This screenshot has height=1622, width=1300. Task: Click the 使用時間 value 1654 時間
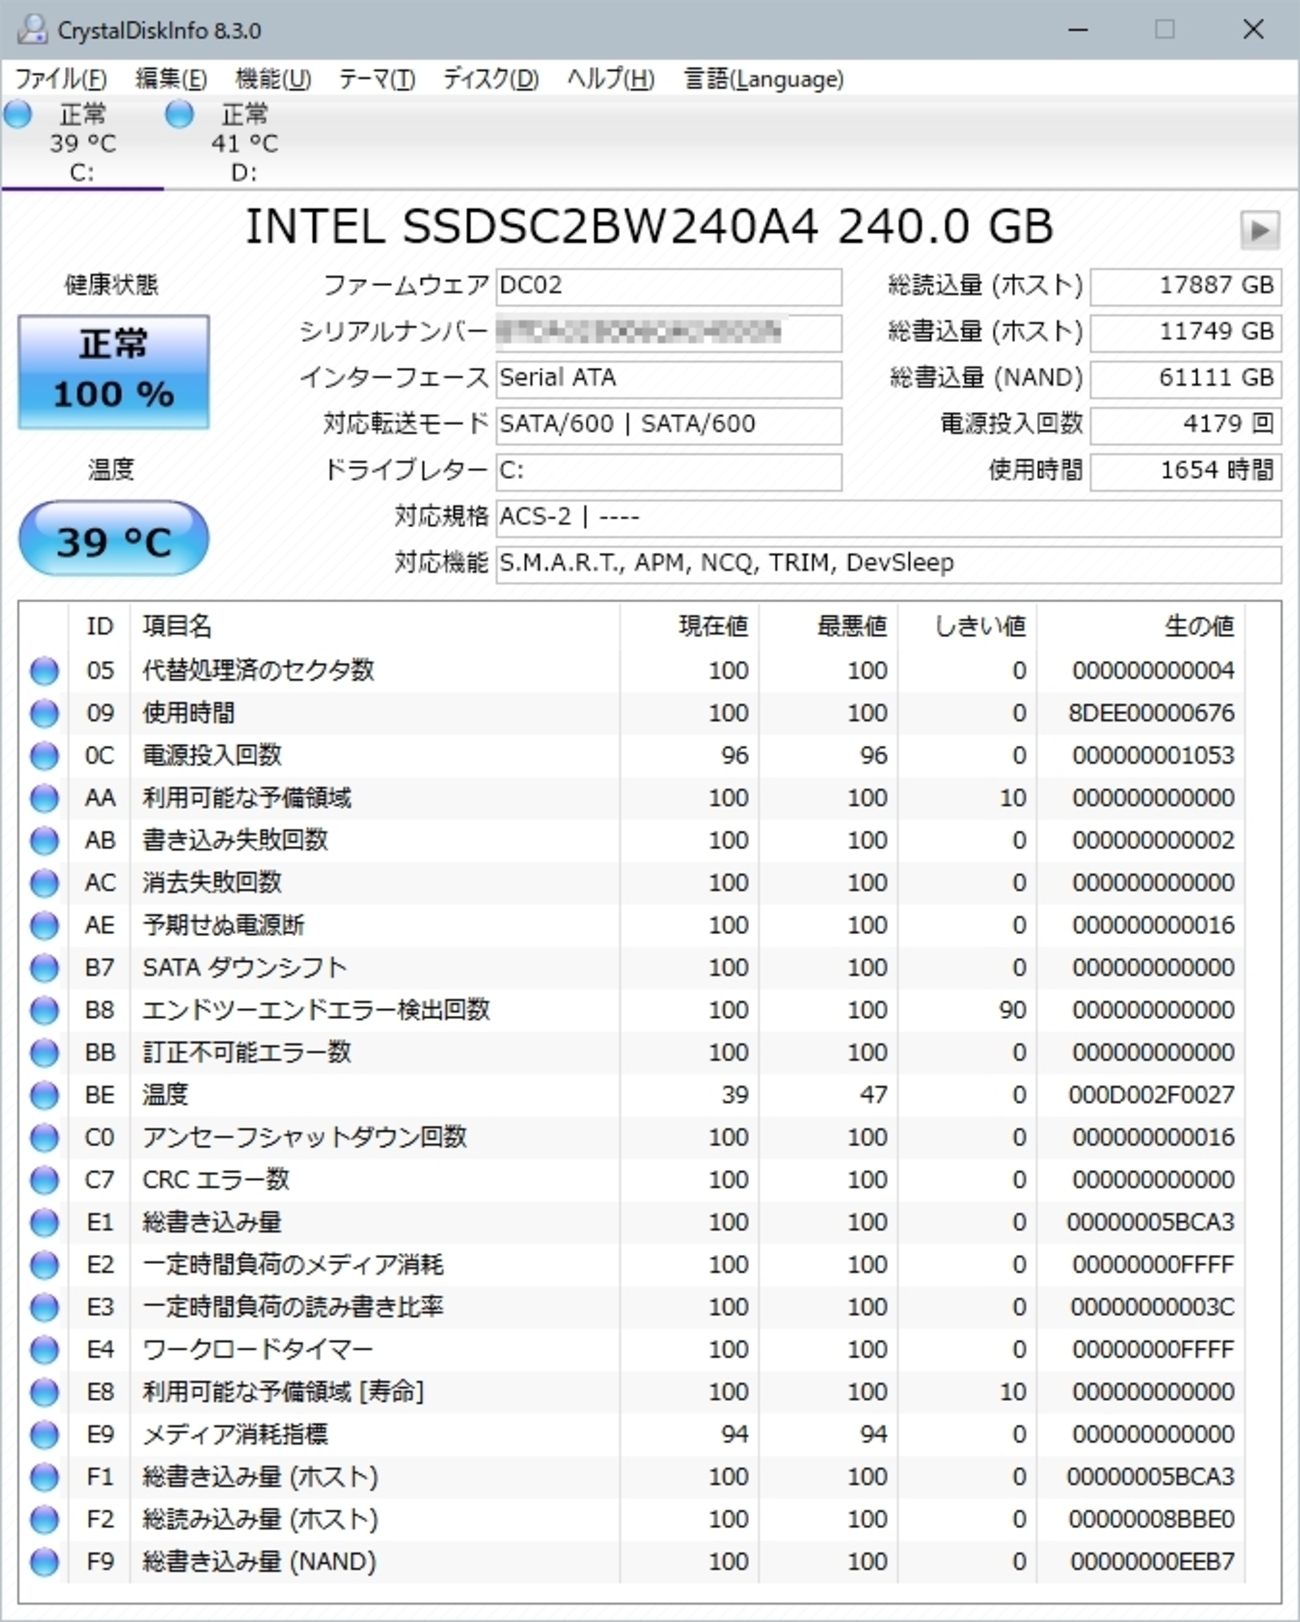point(1186,470)
